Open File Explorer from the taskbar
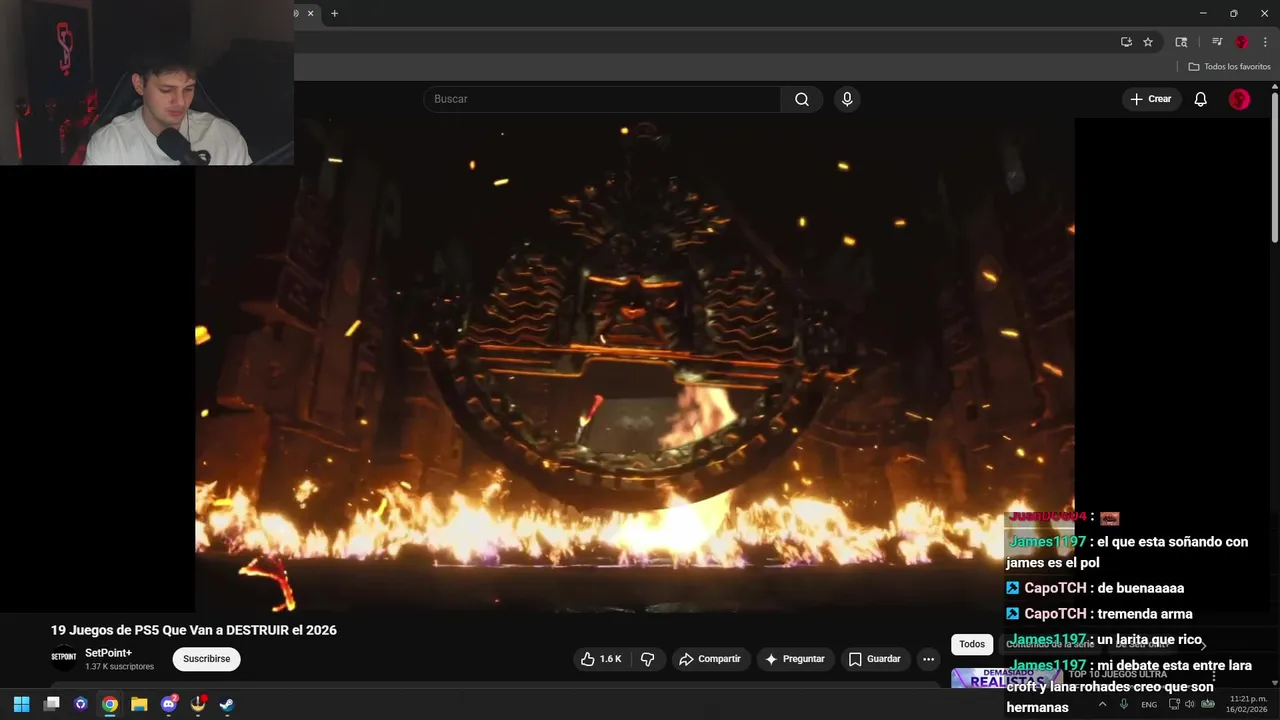This screenshot has height=720, width=1280. pyautogui.click(x=139, y=704)
